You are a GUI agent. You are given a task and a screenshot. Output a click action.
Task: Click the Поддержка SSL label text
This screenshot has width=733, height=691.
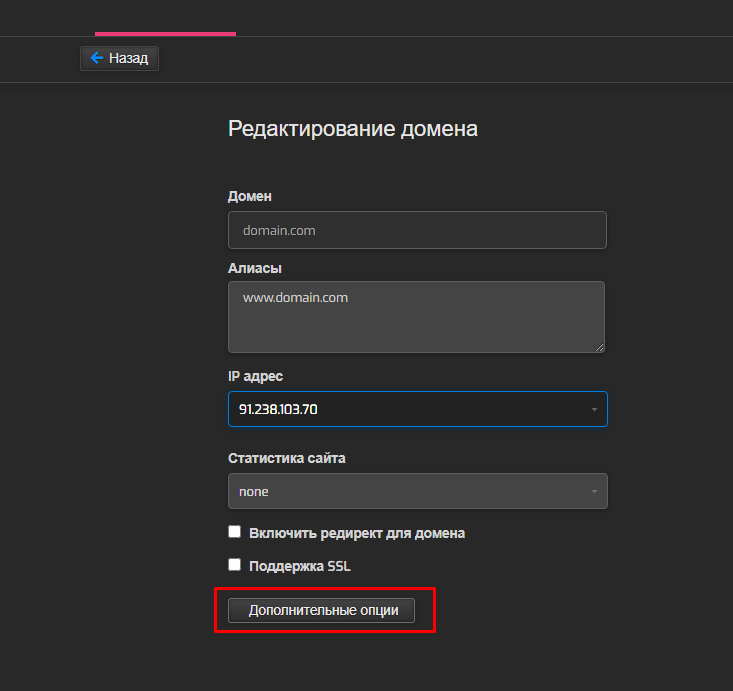click(x=300, y=566)
